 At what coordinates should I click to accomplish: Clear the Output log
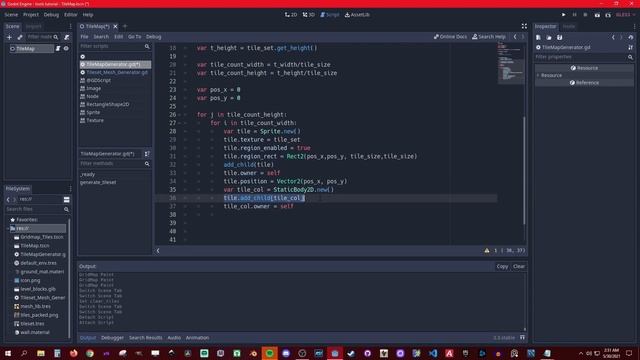[519, 267]
